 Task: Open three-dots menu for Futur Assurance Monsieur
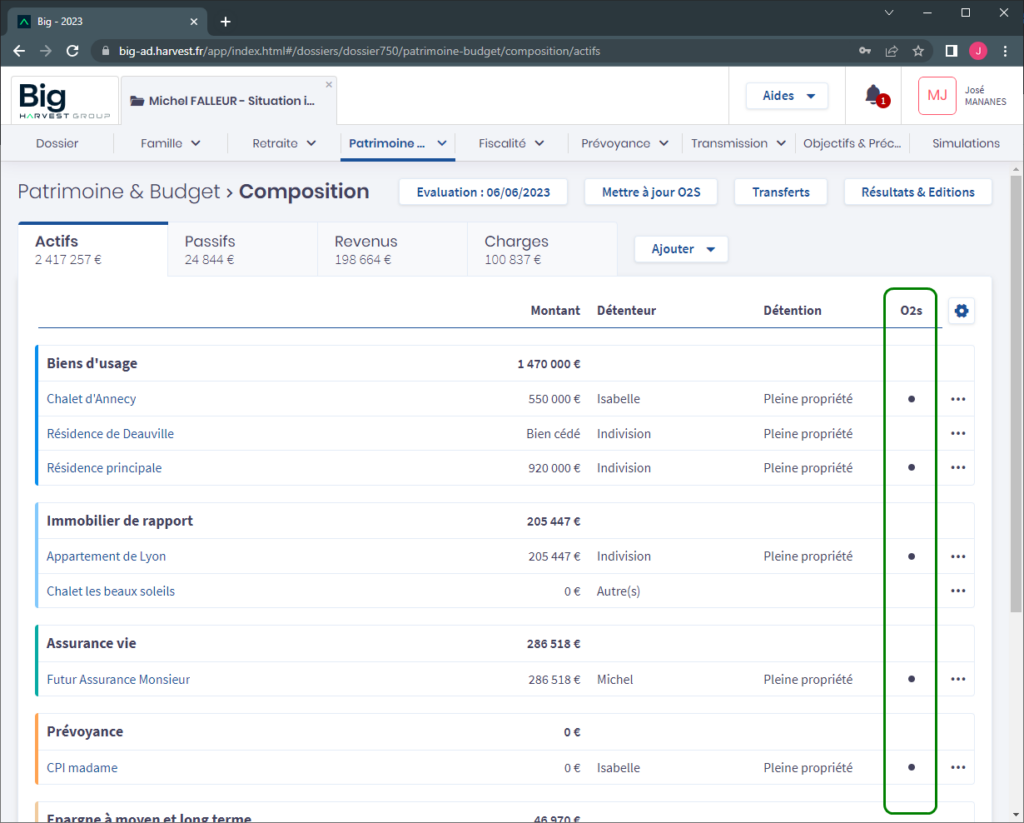pyautogui.click(x=958, y=680)
